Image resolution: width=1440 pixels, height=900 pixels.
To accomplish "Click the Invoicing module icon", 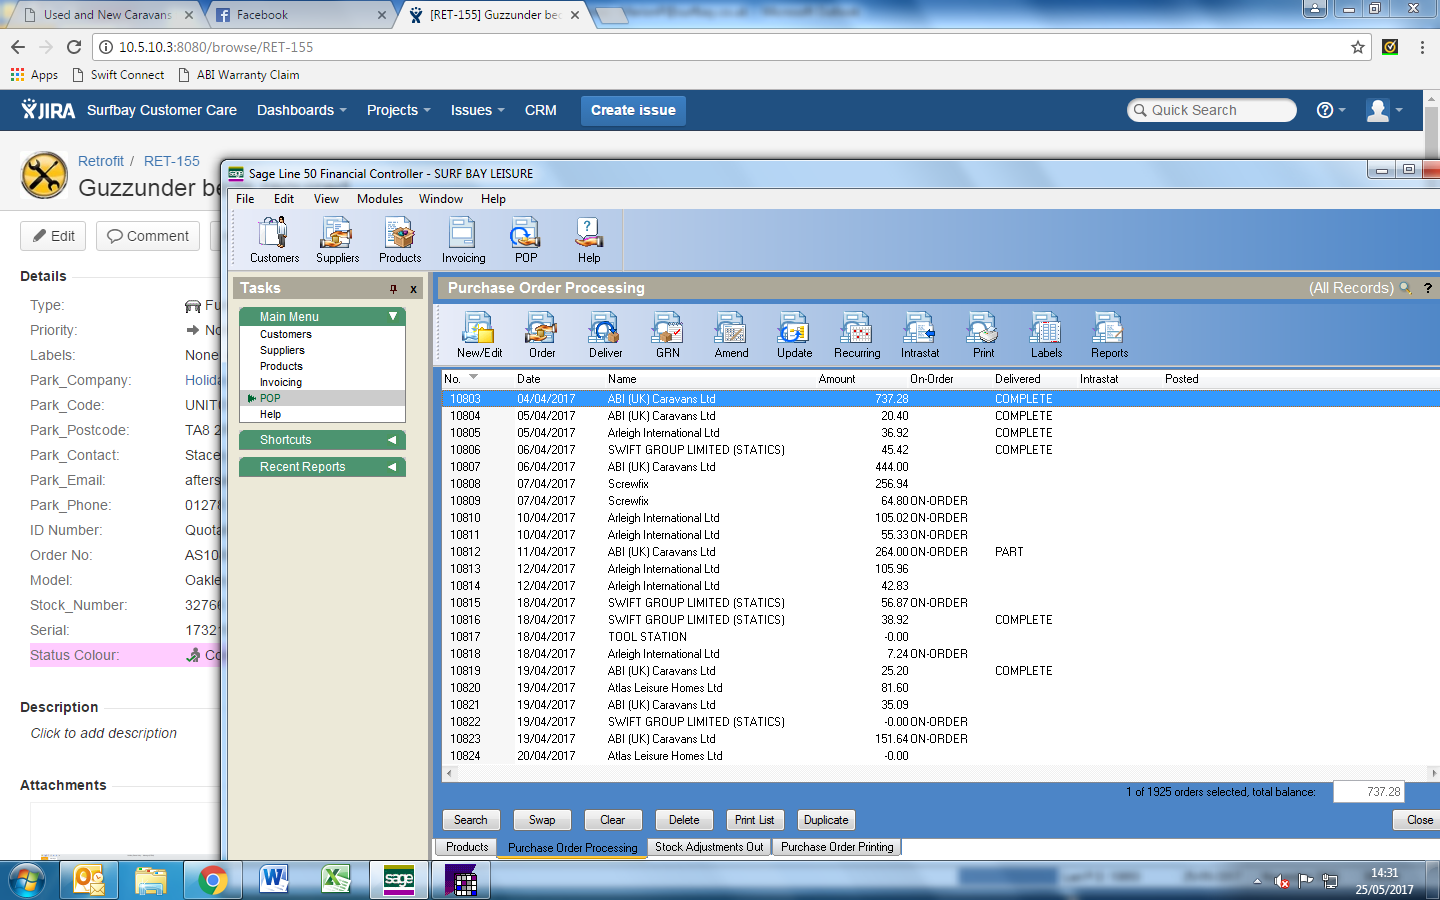I will point(463,240).
